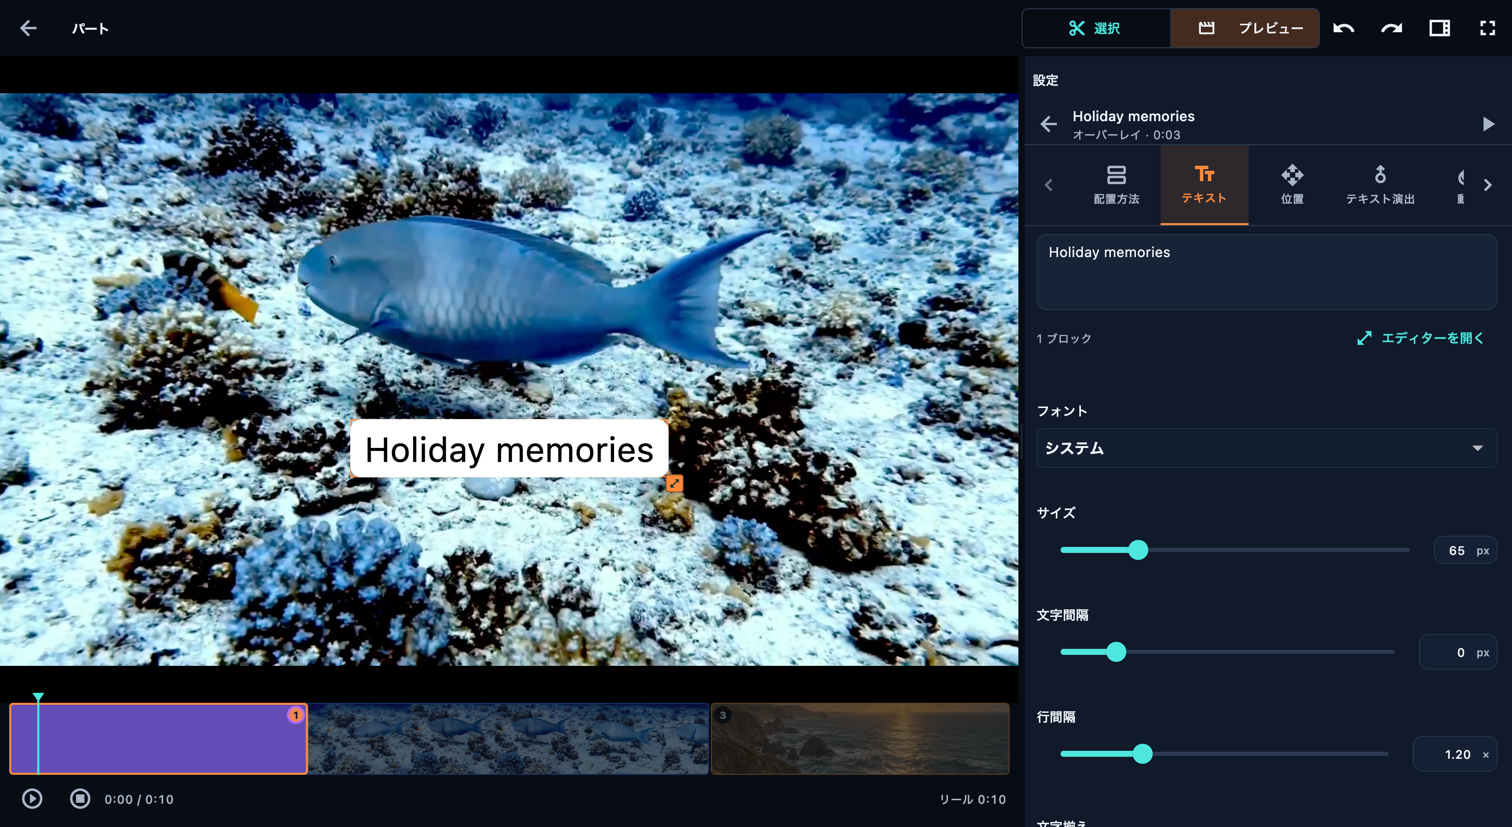The width and height of the screenshot is (1512, 827).
Task: Select the sunset clip 3 in the timeline
Action: [x=860, y=739]
